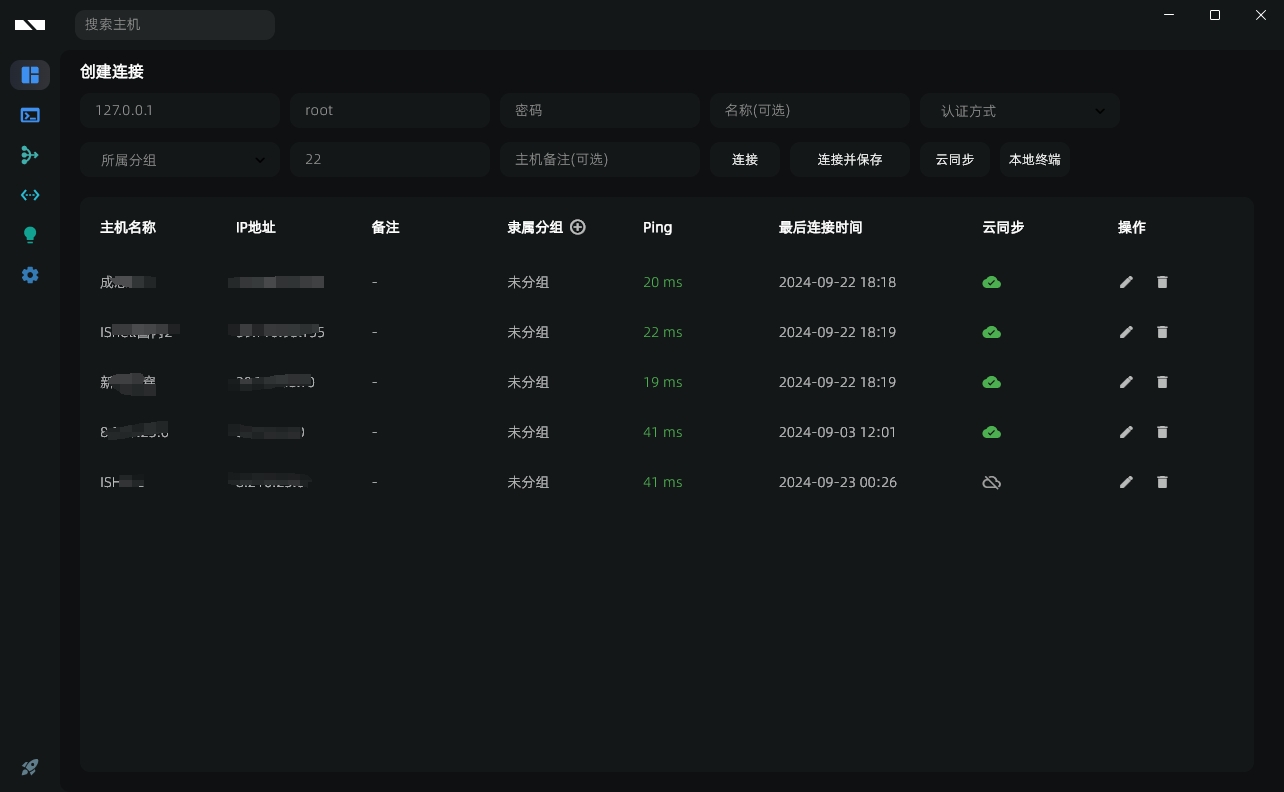Click the 主机名称 column header

pyautogui.click(x=128, y=227)
